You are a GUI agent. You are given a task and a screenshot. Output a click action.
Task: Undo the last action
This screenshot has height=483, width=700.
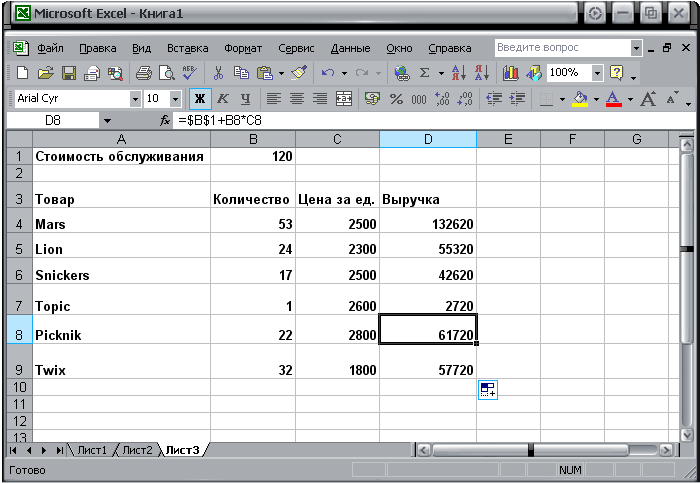point(328,72)
